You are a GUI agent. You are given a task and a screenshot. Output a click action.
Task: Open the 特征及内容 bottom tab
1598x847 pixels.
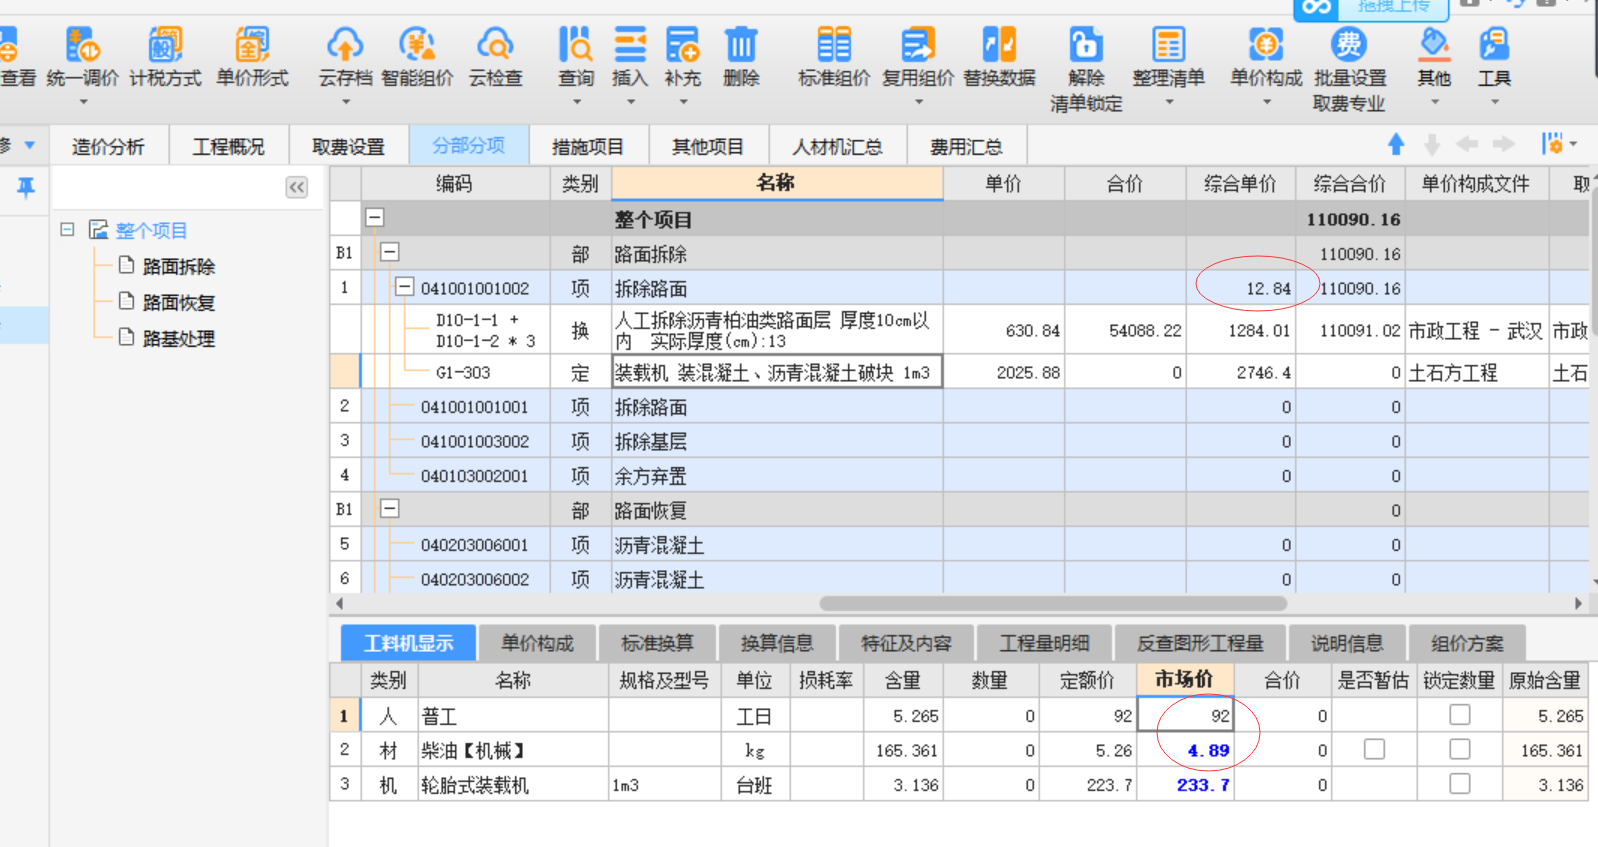click(906, 643)
